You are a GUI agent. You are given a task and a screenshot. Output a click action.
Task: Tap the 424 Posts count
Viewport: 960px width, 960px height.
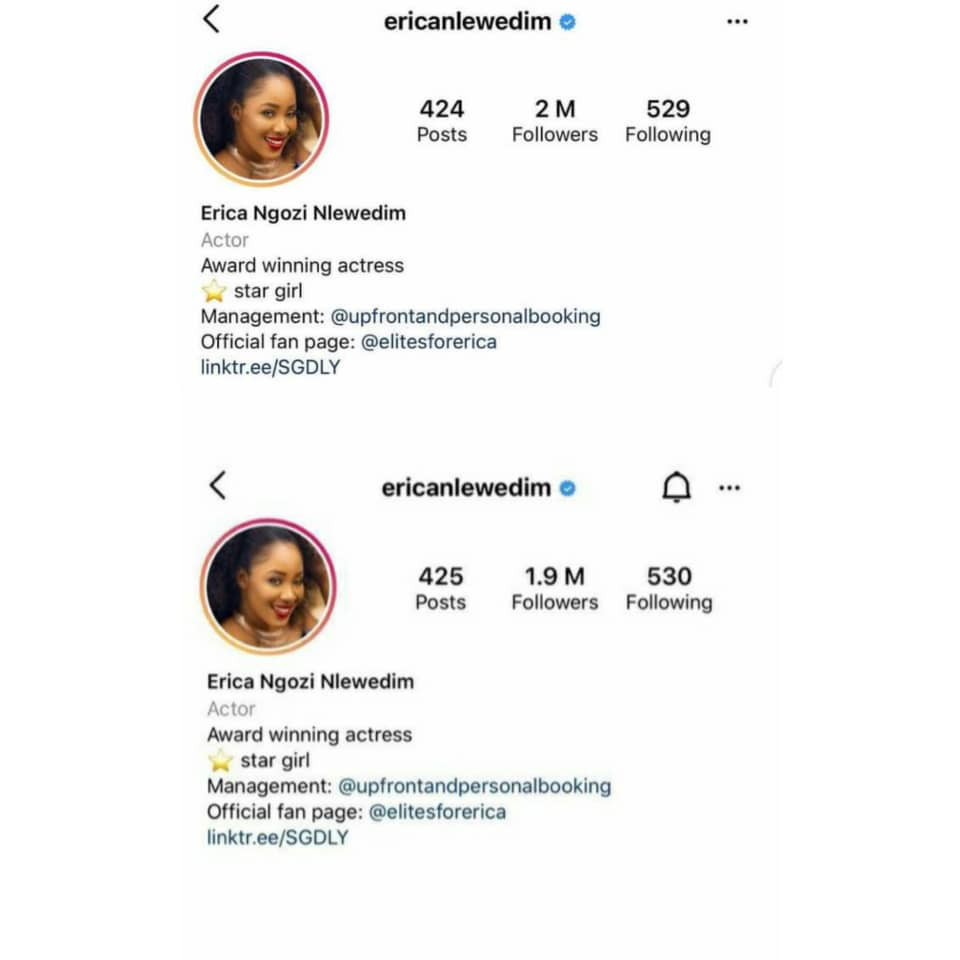[441, 121]
